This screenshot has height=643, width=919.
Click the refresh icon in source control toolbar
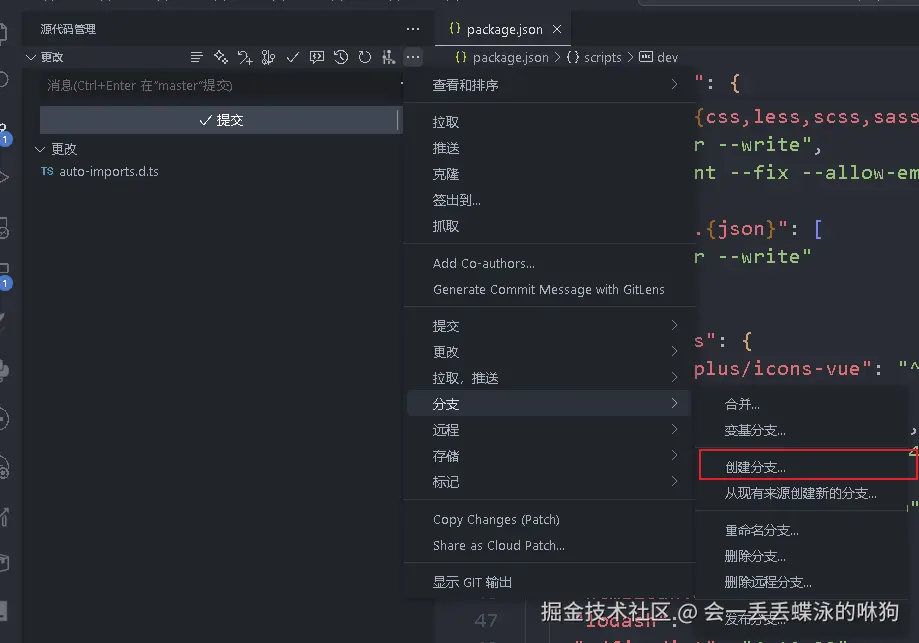[x=365, y=57]
